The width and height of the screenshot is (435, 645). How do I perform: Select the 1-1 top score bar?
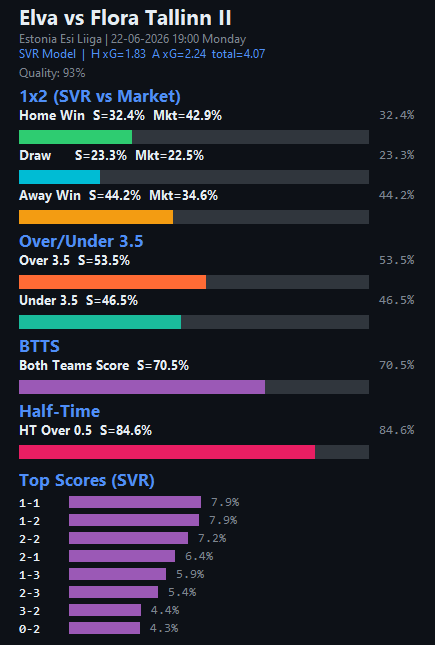coord(135,502)
